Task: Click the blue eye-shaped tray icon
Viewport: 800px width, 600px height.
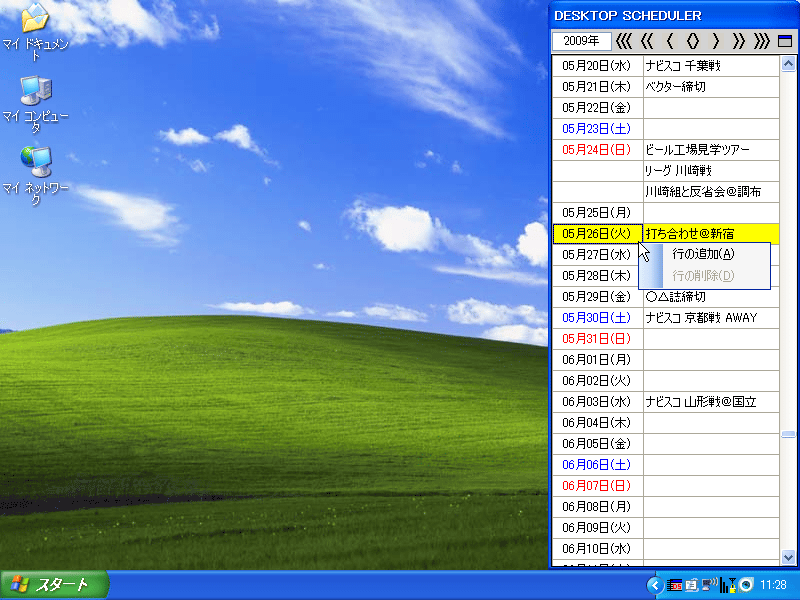Action: pos(746,585)
